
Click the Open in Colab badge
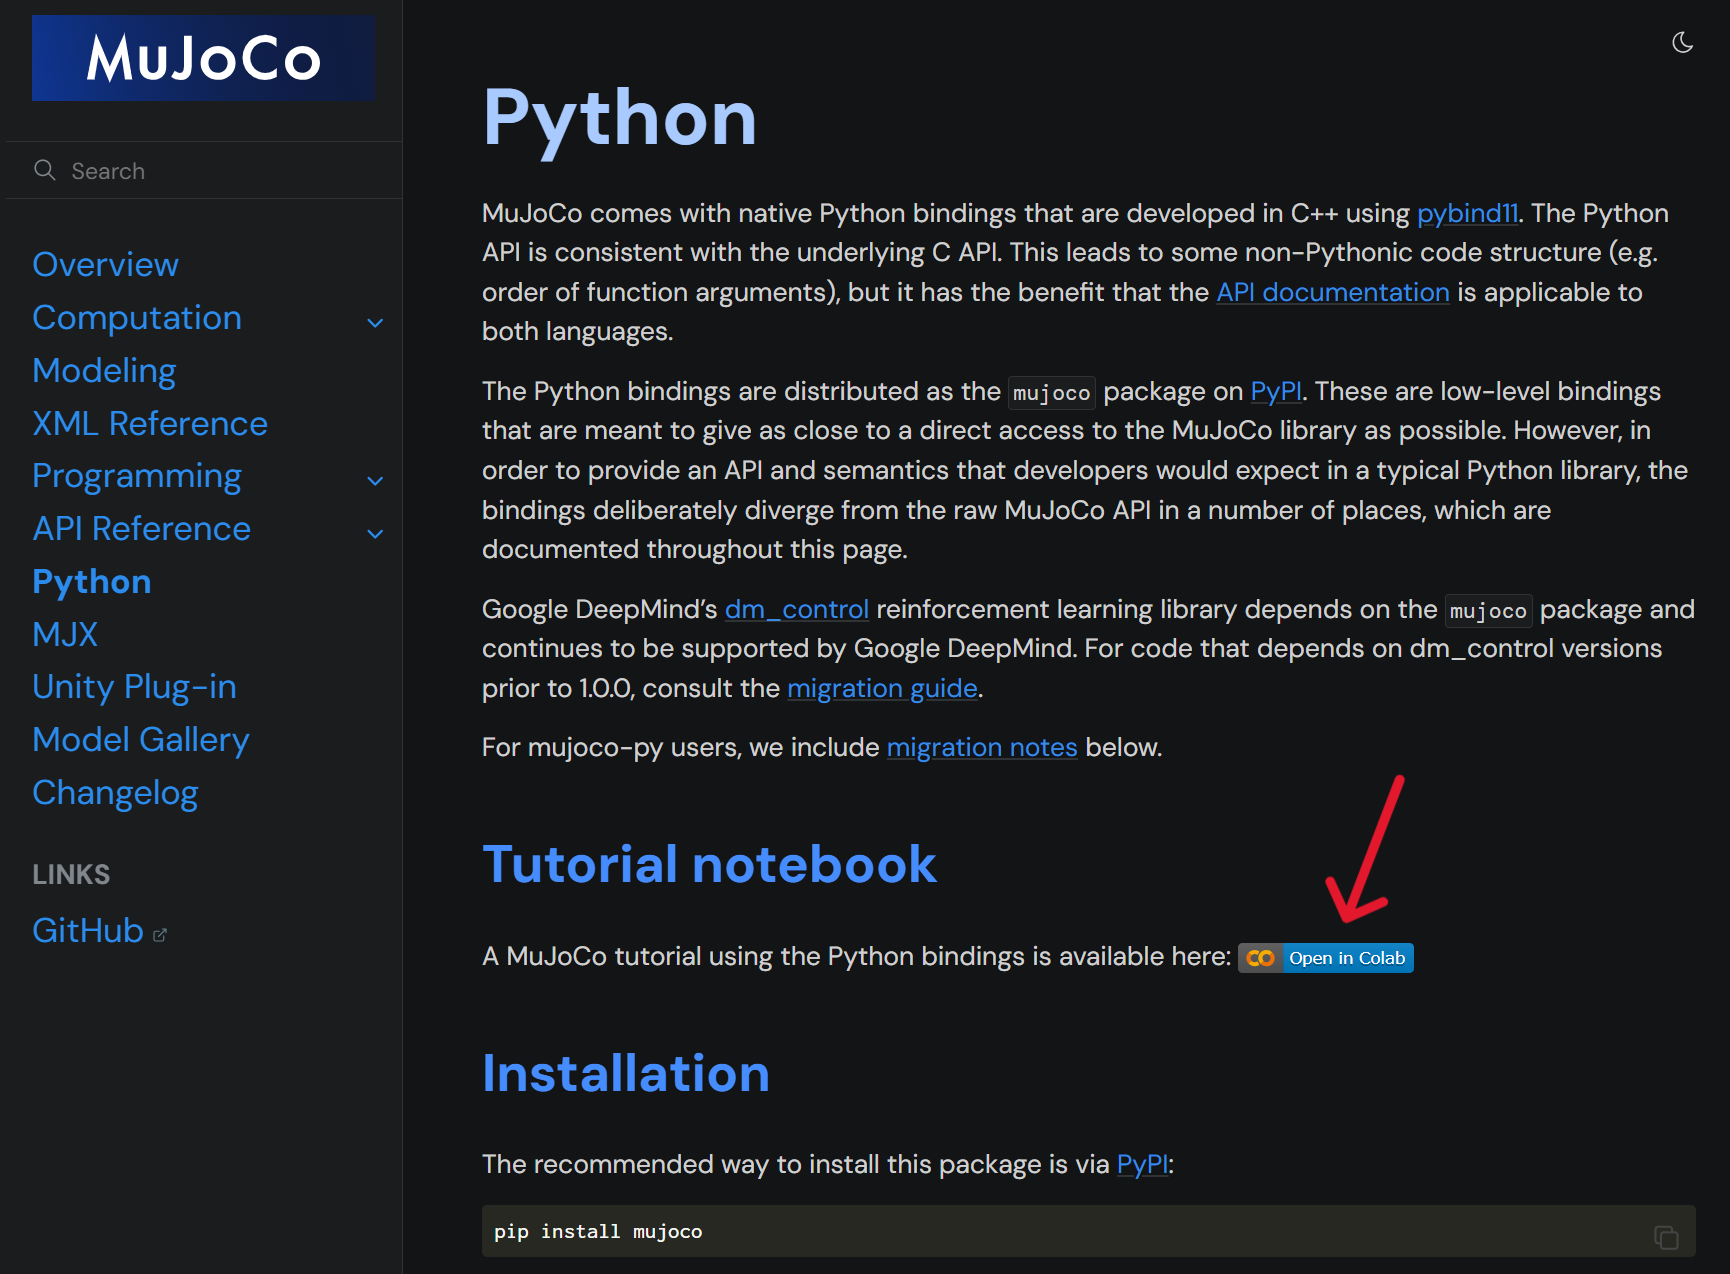1326,958
